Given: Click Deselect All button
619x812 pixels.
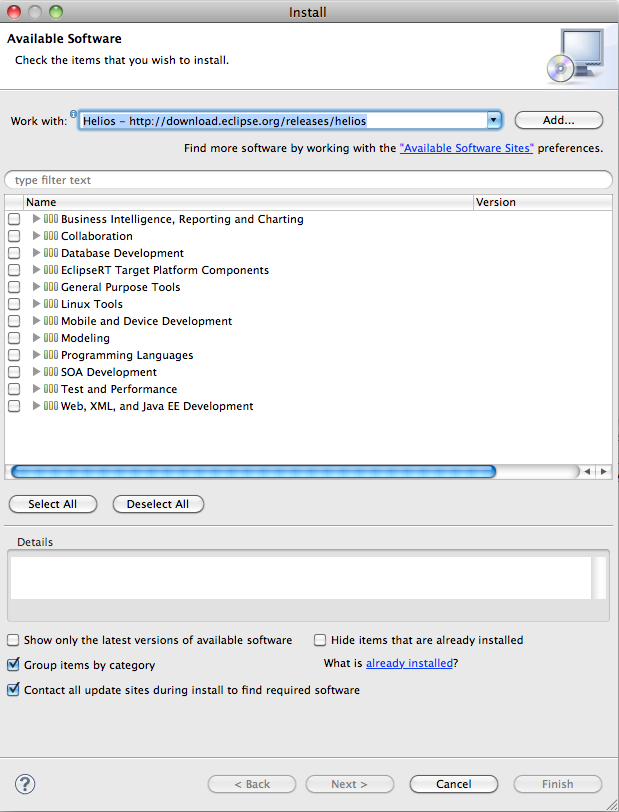Looking at the screenshot, I should coord(158,504).
